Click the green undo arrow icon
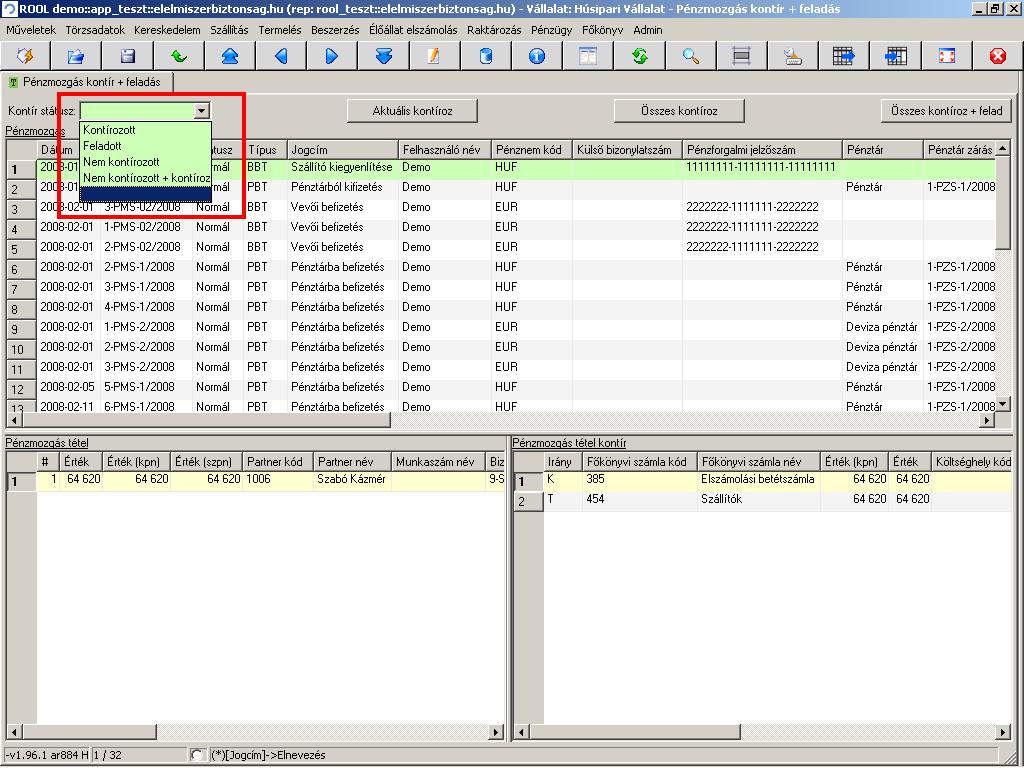This screenshot has width=1024, height=768. pyautogui.click(x=178, y=56)
